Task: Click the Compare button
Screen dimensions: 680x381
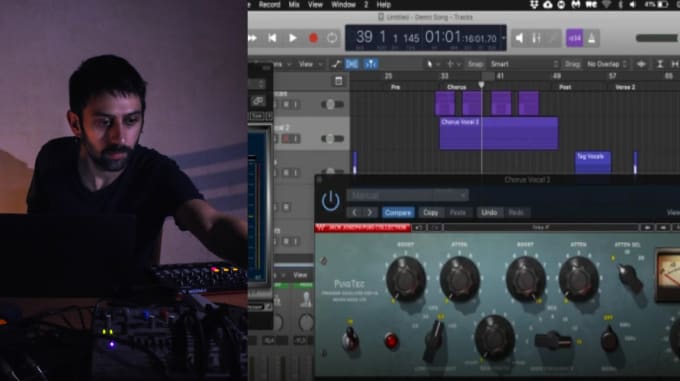Action: (x=398, y=212)
